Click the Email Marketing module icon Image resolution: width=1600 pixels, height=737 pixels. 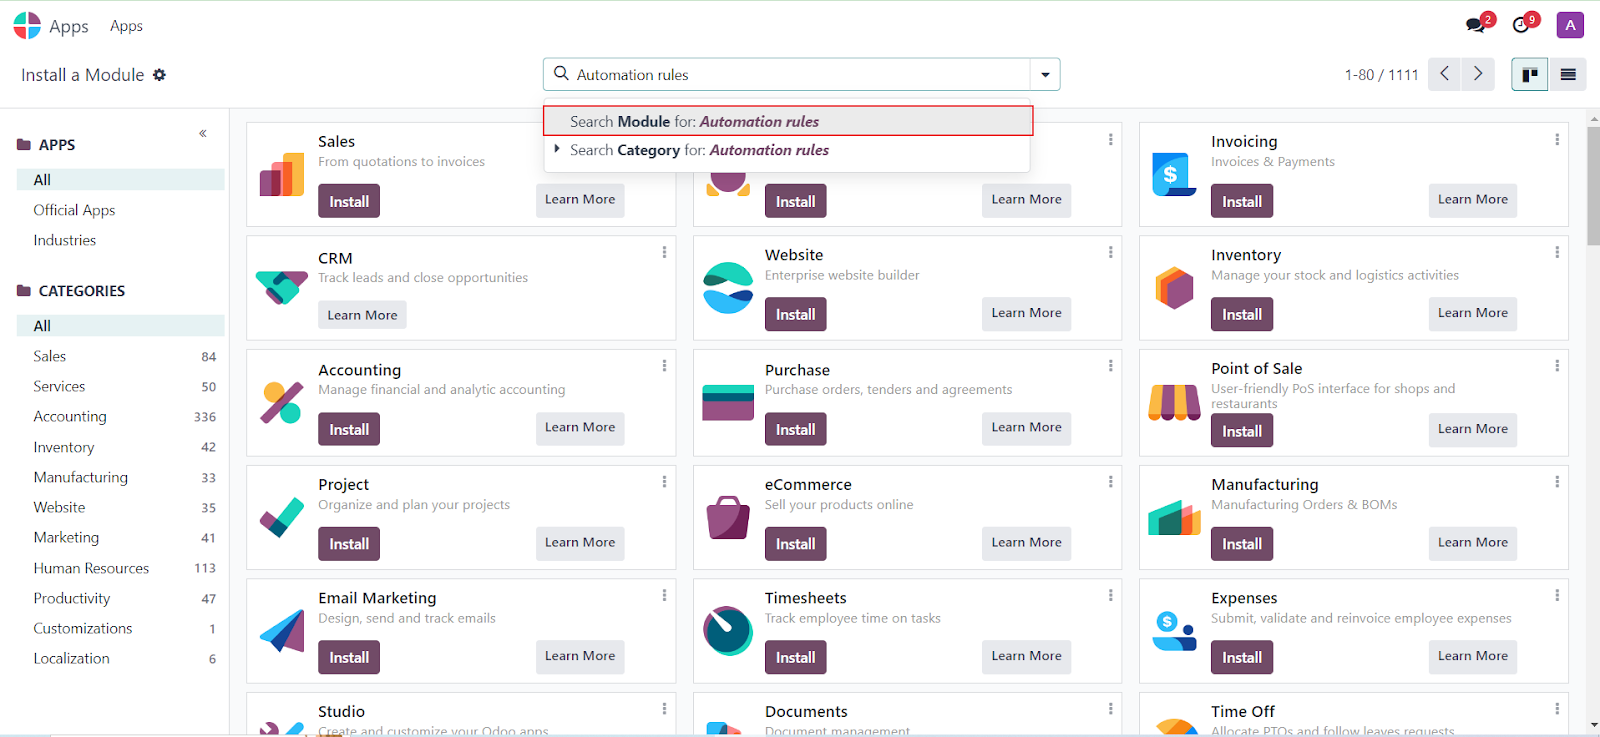pos(282,631)
